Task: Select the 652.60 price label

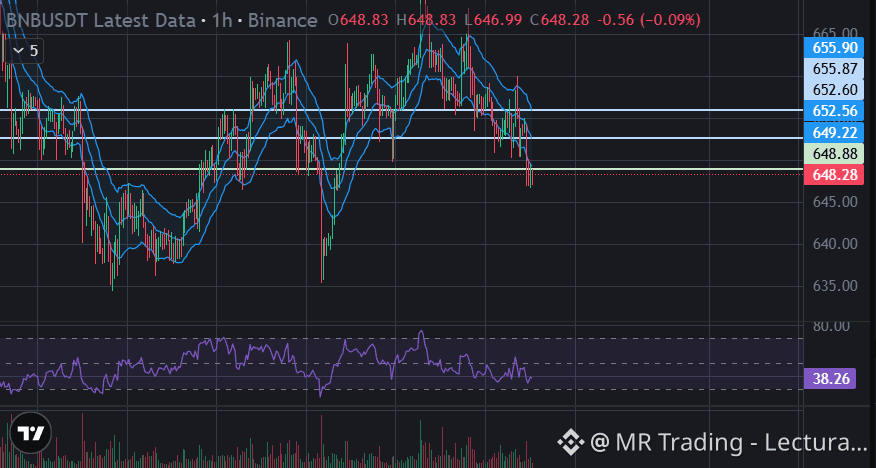Action: [x=834, y=90]
